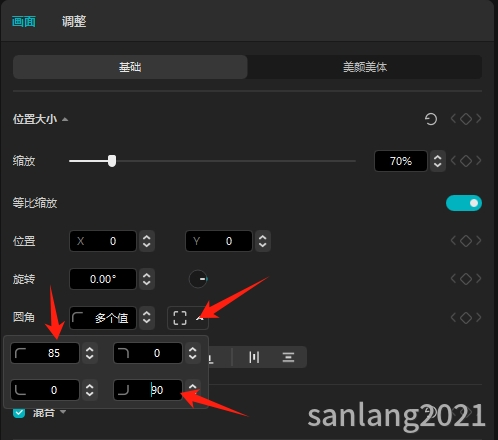Click the 位置 X input field

(x=103, y=241)
